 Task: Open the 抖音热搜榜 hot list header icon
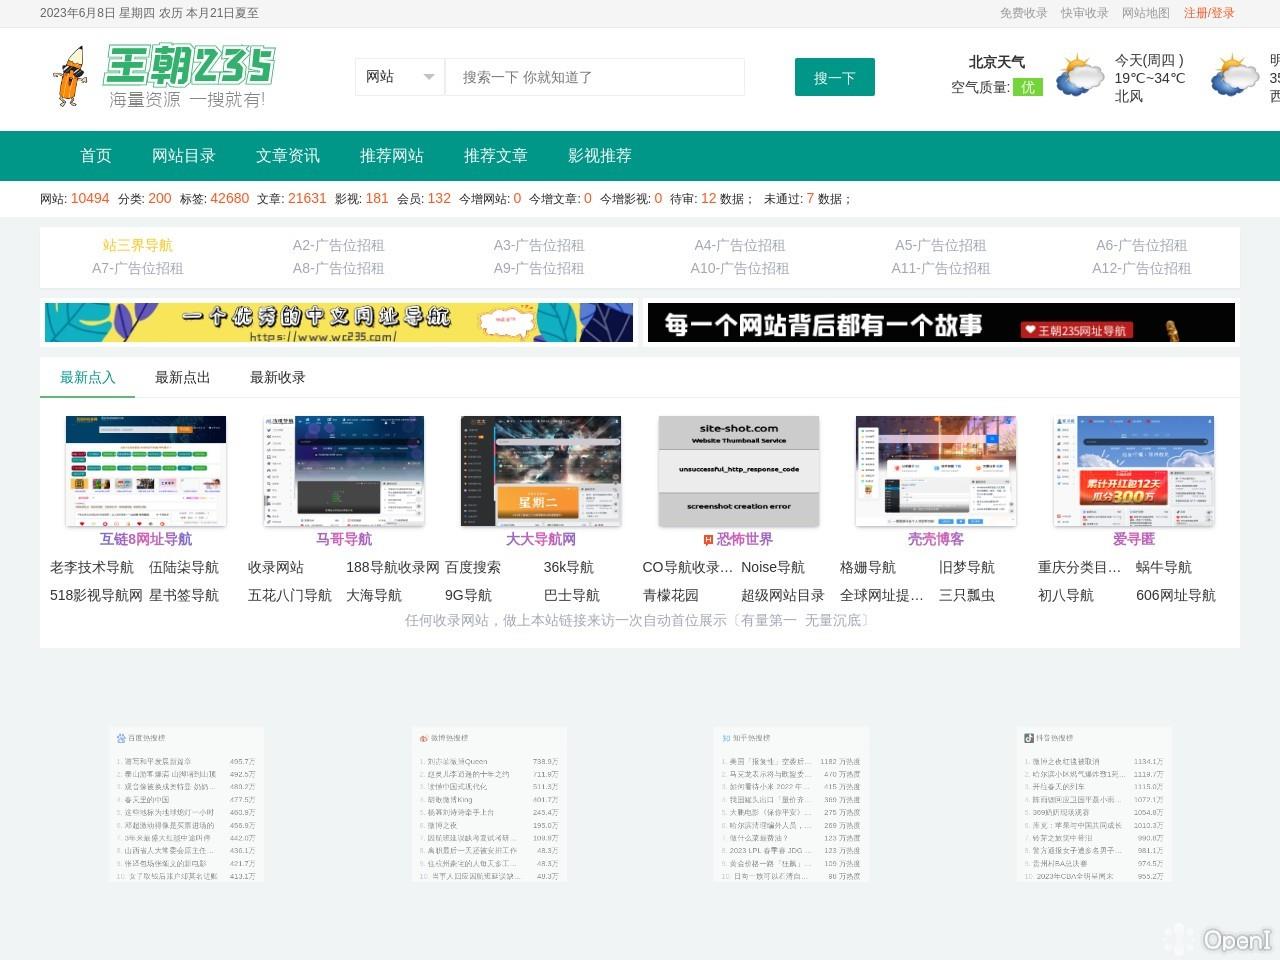coord(1028,738)
